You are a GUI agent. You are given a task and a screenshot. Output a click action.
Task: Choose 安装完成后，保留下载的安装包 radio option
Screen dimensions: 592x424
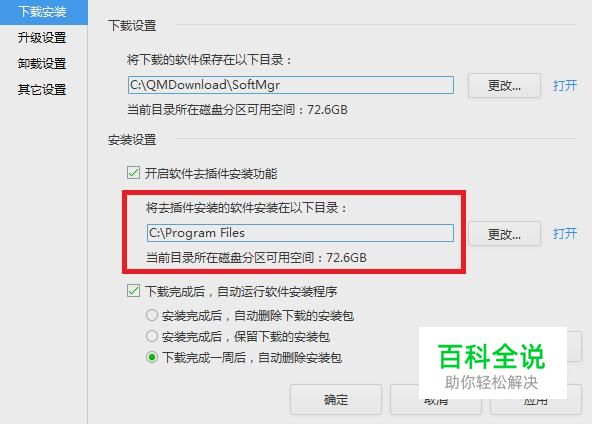(152, 336)
